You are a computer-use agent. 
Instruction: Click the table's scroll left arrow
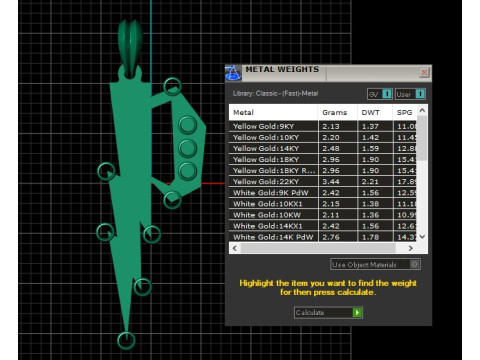tap(235, 248)
